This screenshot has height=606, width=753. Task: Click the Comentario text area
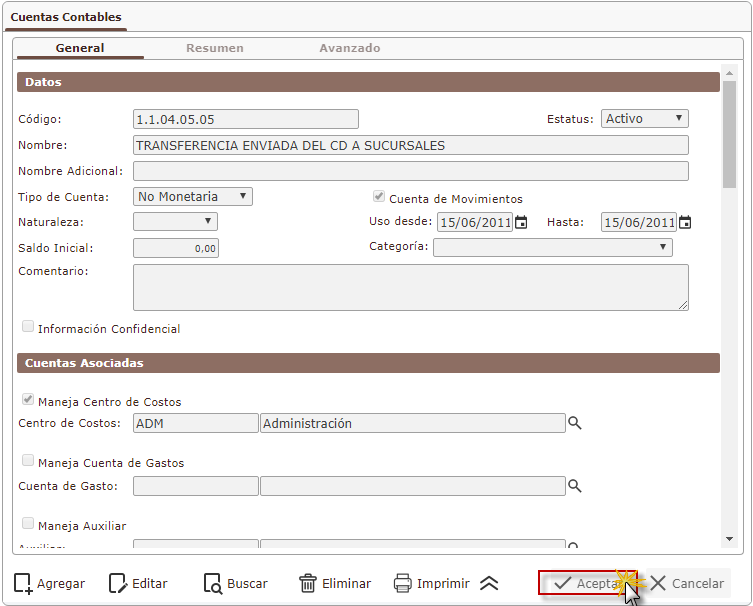411,287
